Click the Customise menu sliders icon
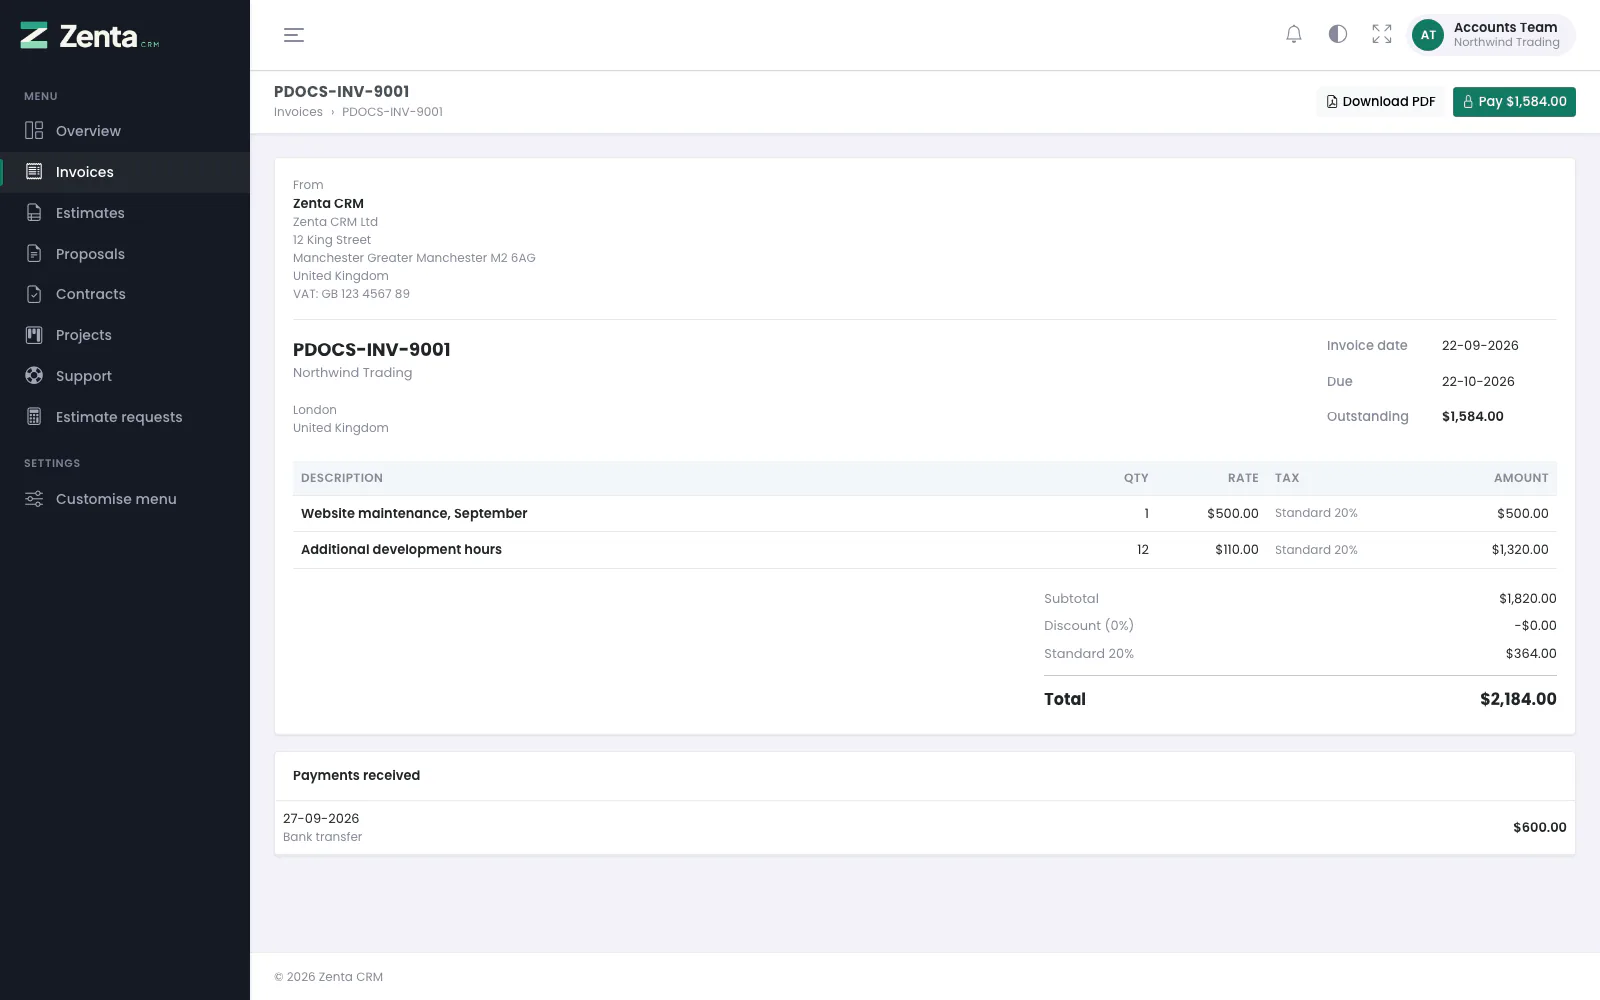This screenshot has height=1000, width=1600. (34, 498)
